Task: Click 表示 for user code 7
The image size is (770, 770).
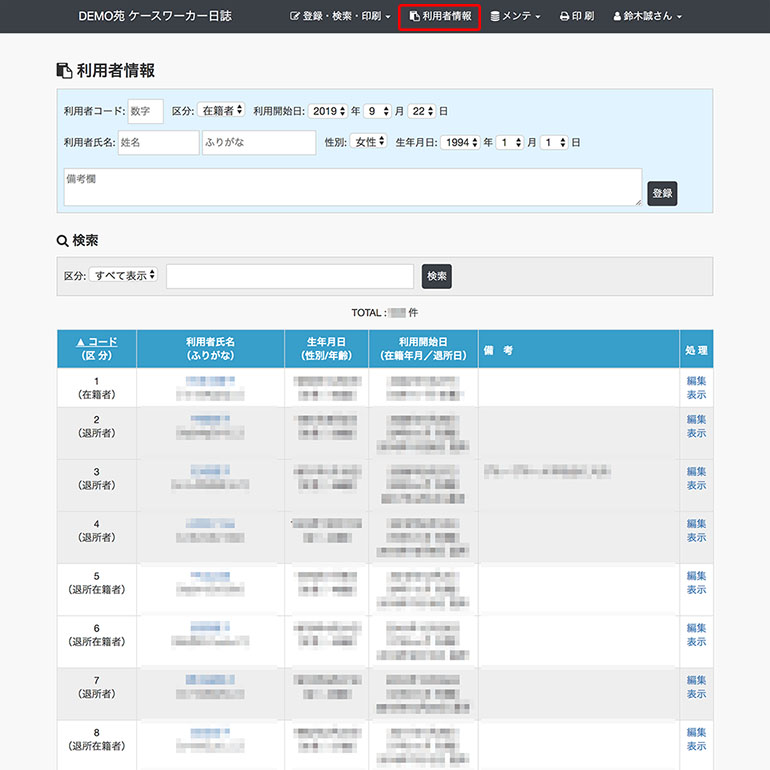Action: [696, 694]
